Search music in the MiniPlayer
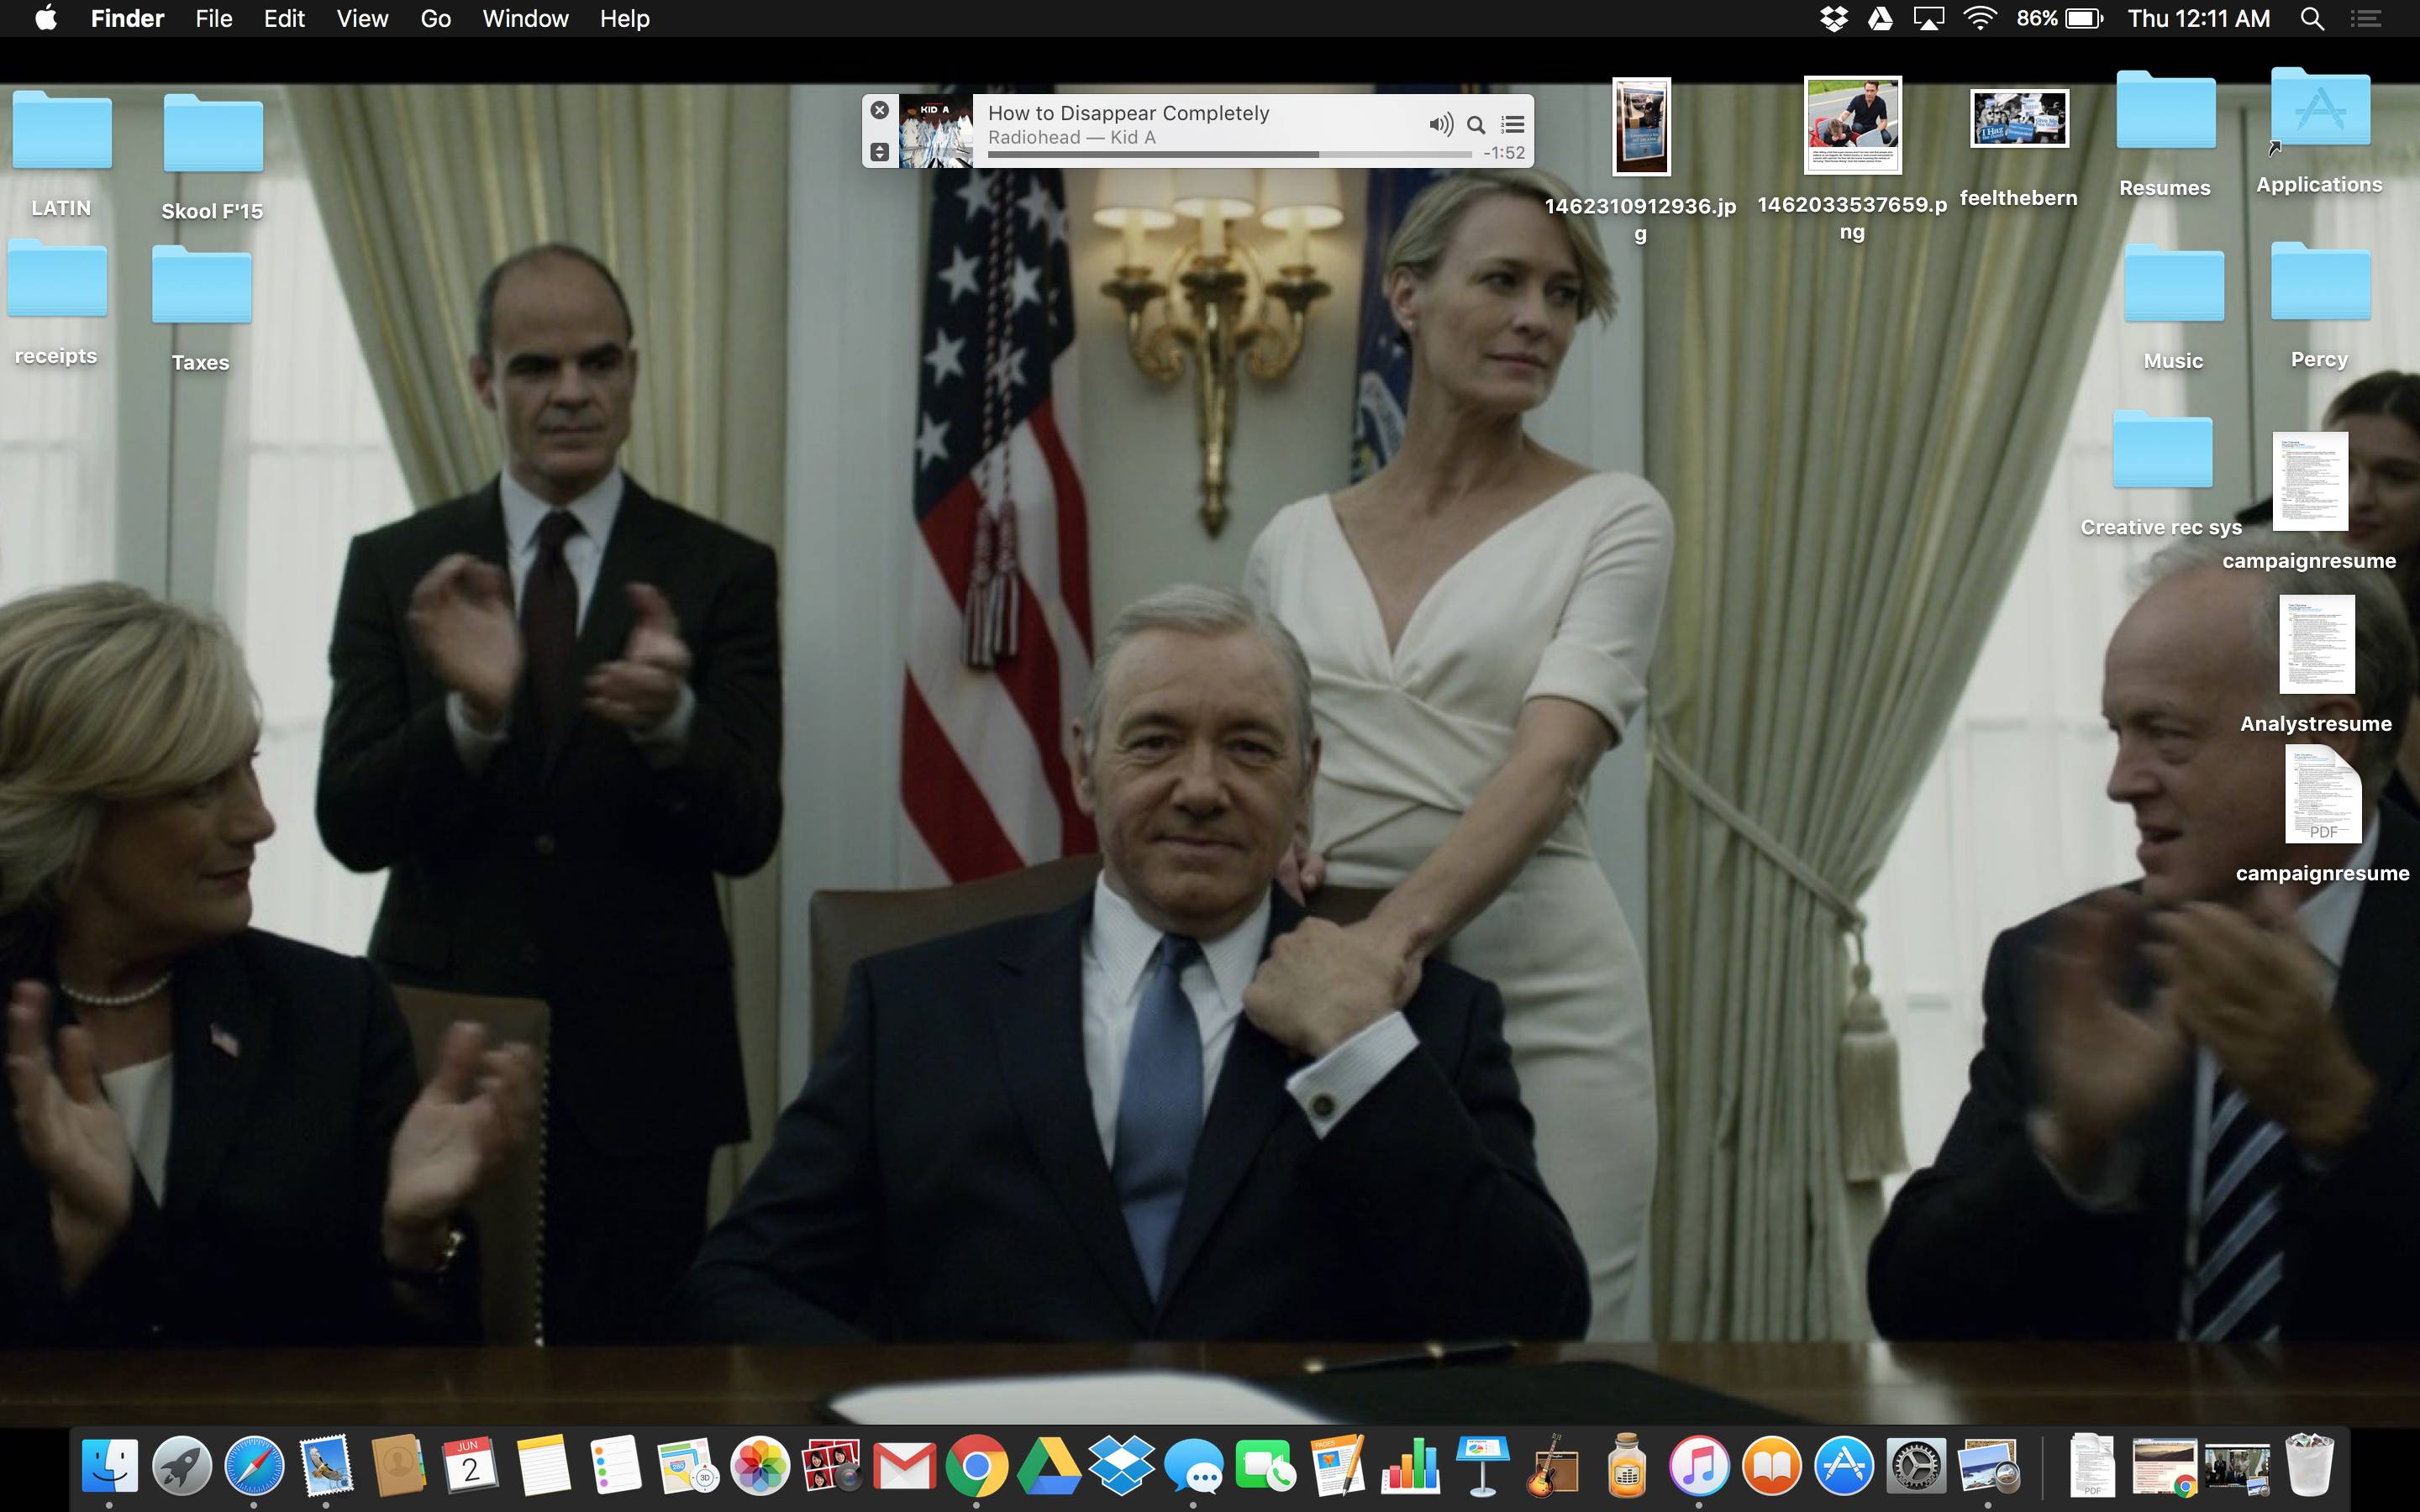 (1476, 125)
